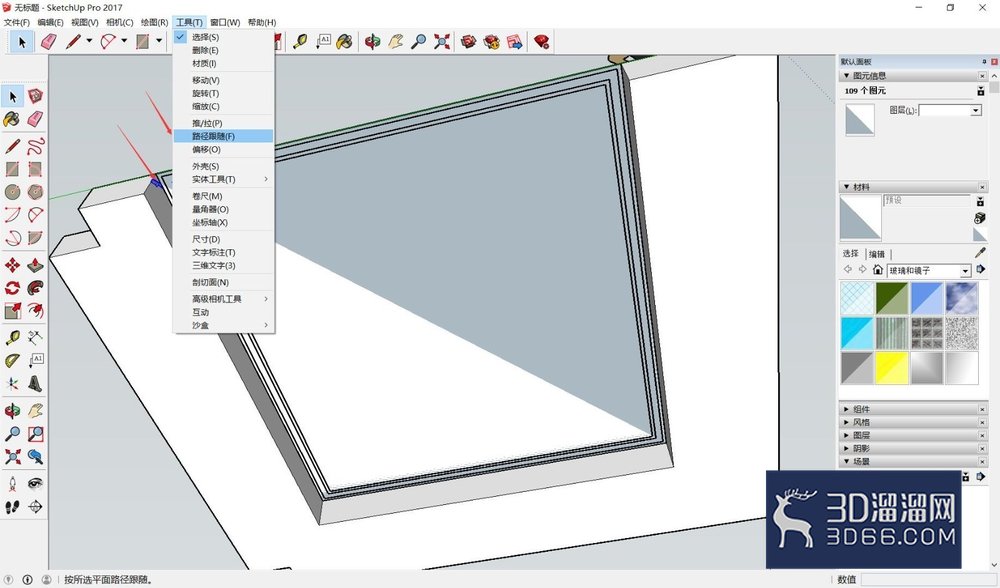Choose the Offset tool icon
The image size is (1000, 588).
click(x=35, y=311)
